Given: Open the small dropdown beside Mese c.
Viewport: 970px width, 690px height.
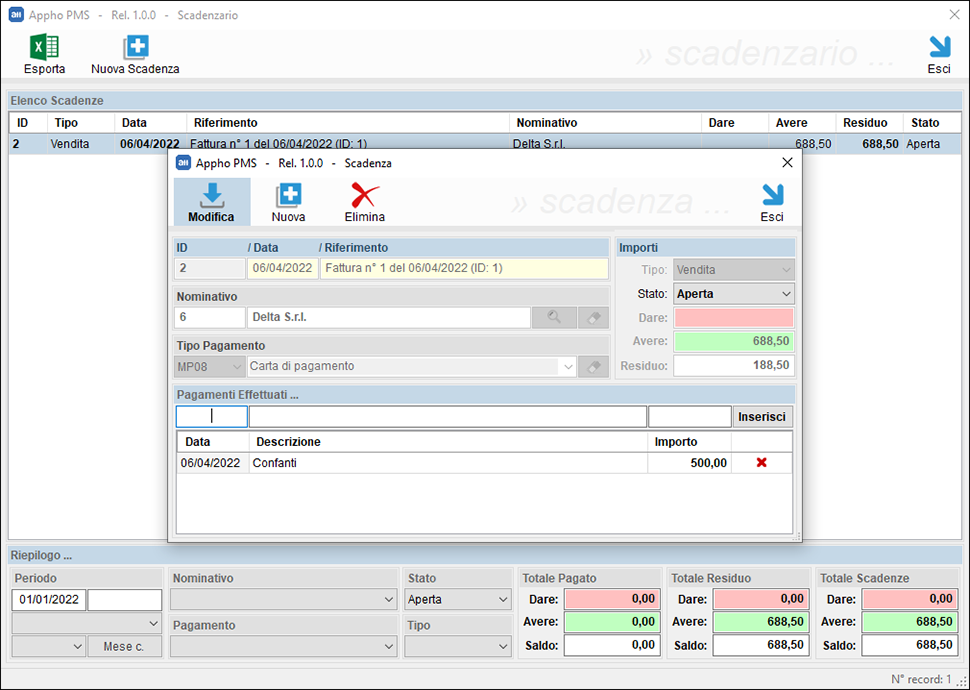Looking at the screenshot, I should (x=48, y=647).
